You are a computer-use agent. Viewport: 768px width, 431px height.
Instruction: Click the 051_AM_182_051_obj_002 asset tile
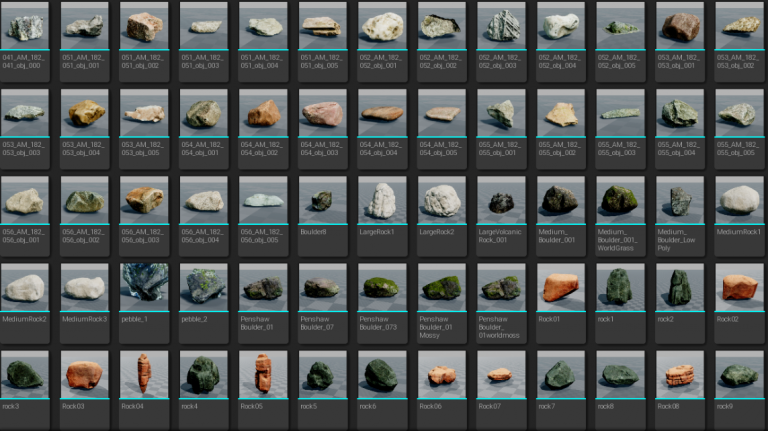[x=144, y=42]
